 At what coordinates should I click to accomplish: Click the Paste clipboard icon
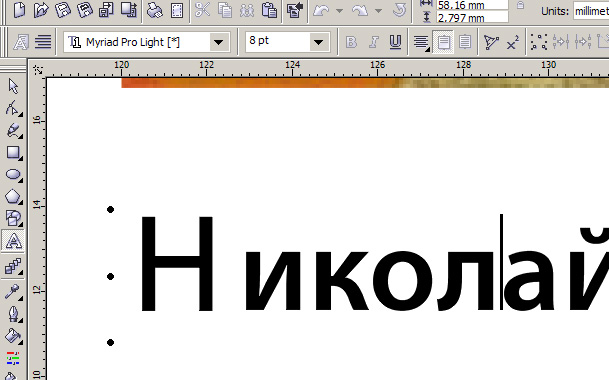click(269, 10)
